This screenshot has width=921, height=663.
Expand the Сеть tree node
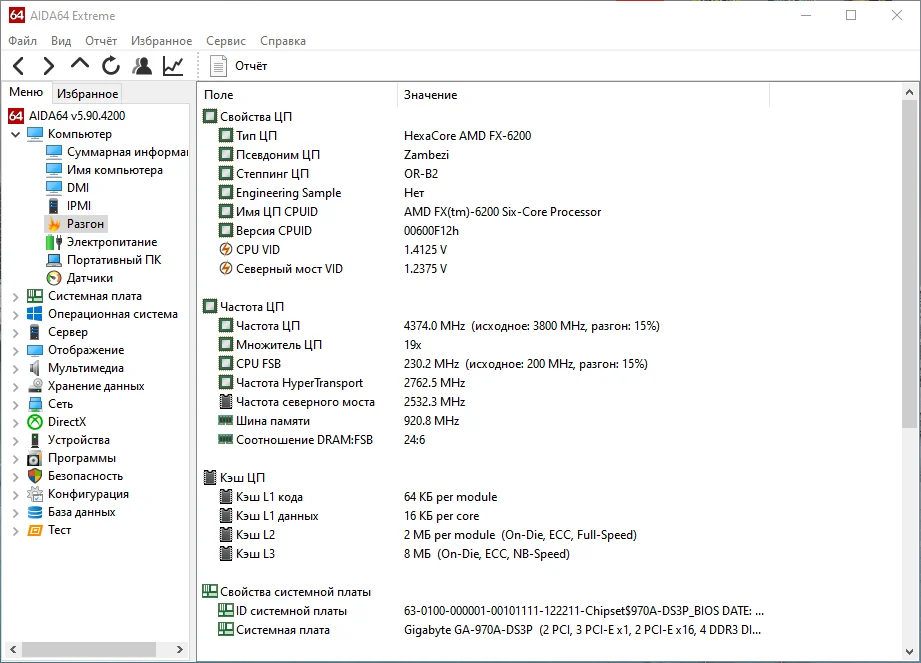coord(16,405)
